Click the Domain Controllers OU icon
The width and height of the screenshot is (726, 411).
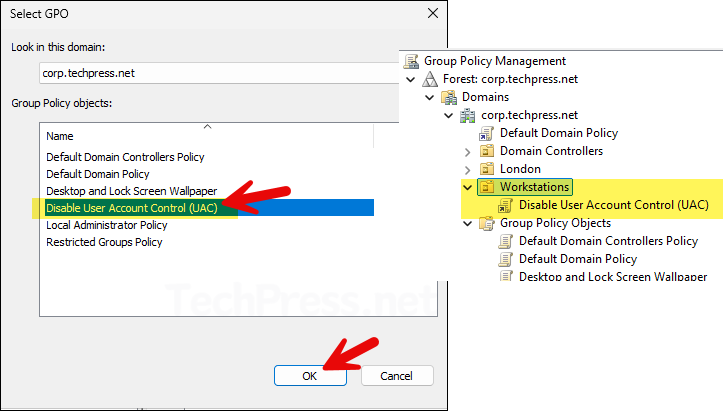tap(487, 151)
